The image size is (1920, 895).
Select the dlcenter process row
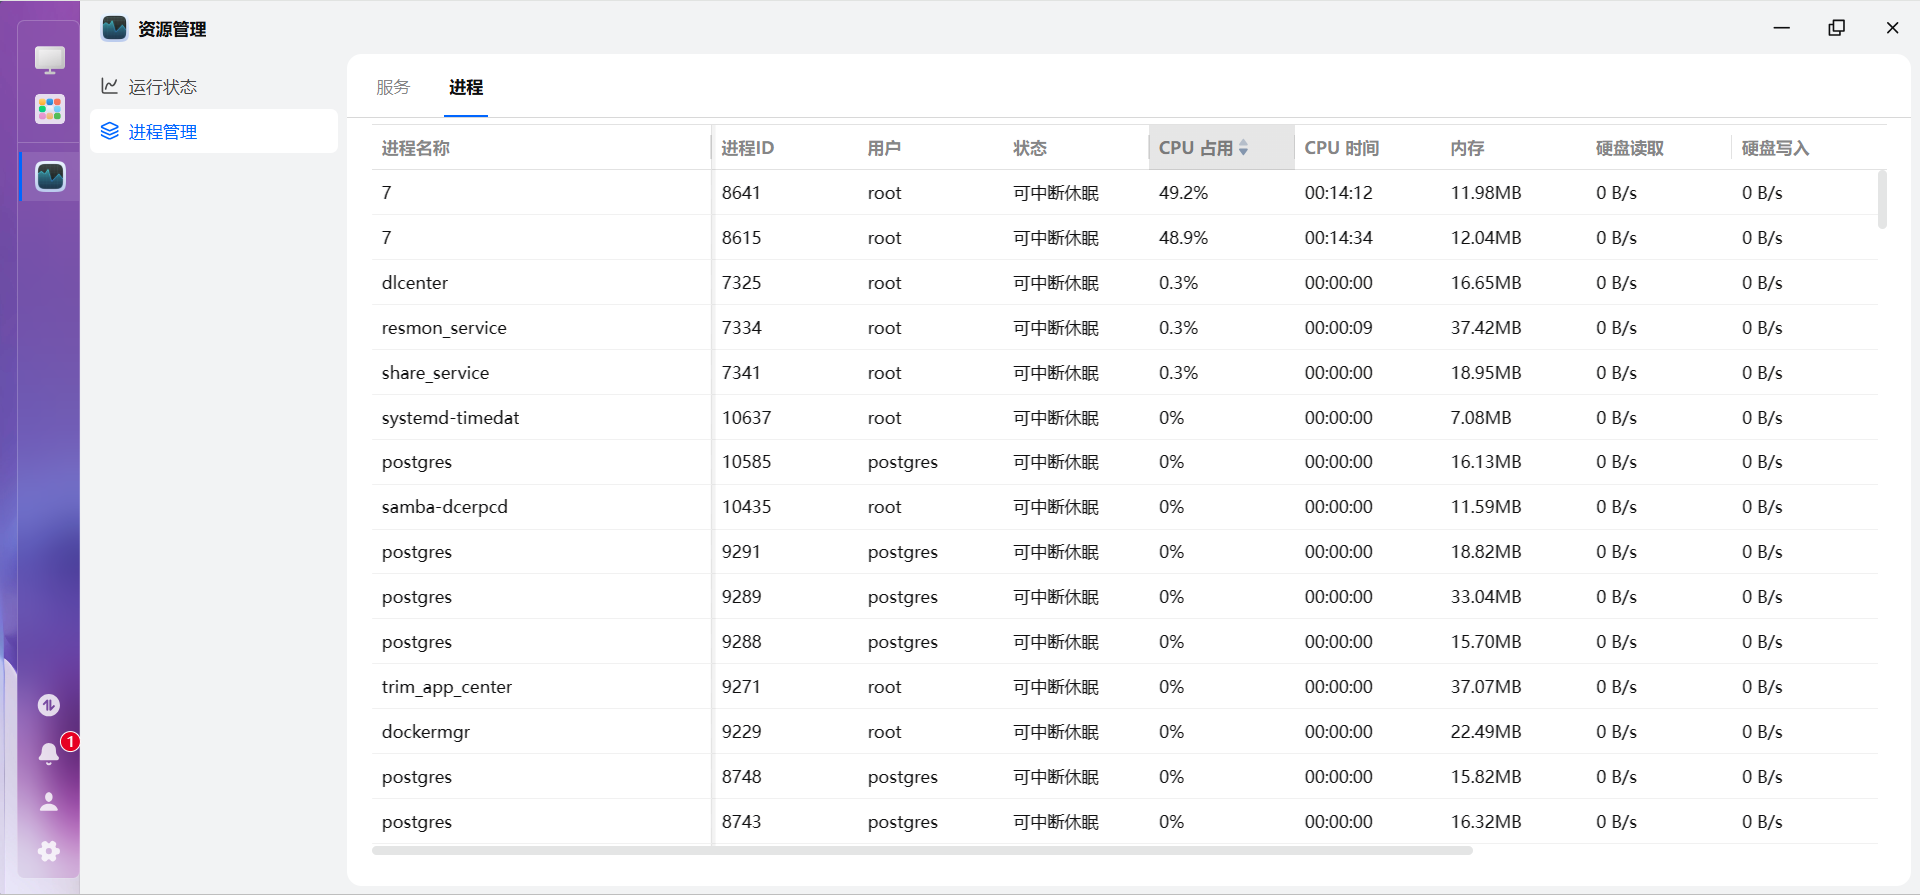coord(1124,283)
